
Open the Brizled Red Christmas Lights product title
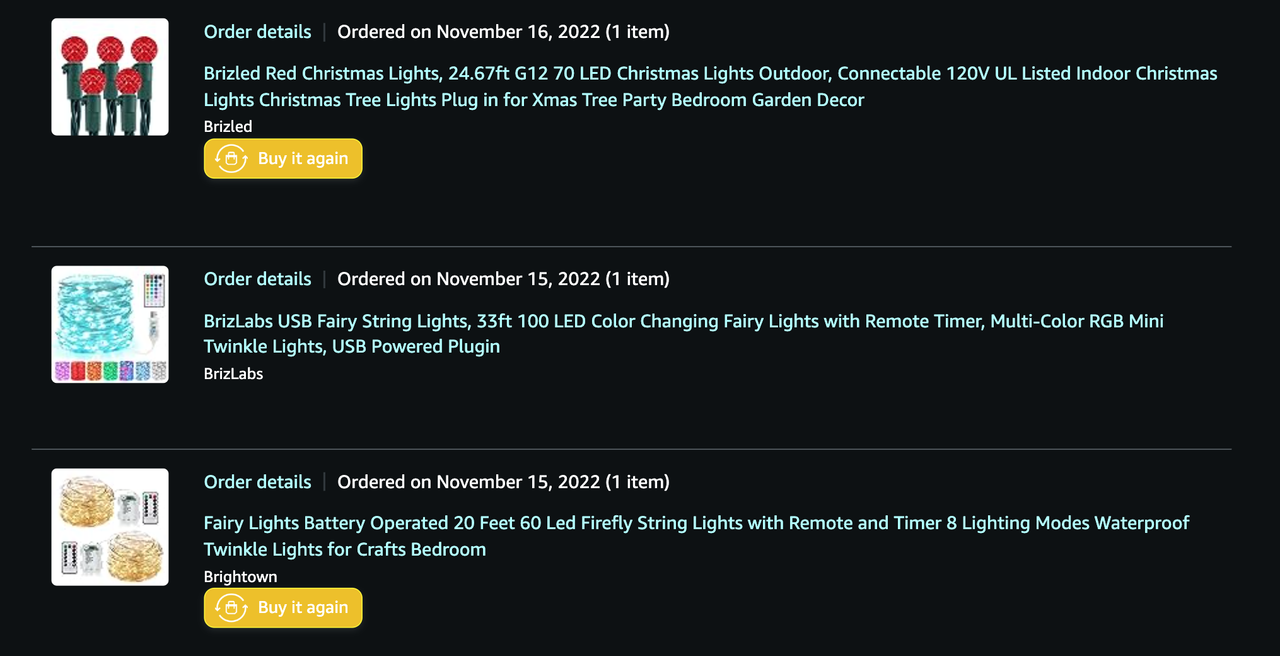(710, 86)
